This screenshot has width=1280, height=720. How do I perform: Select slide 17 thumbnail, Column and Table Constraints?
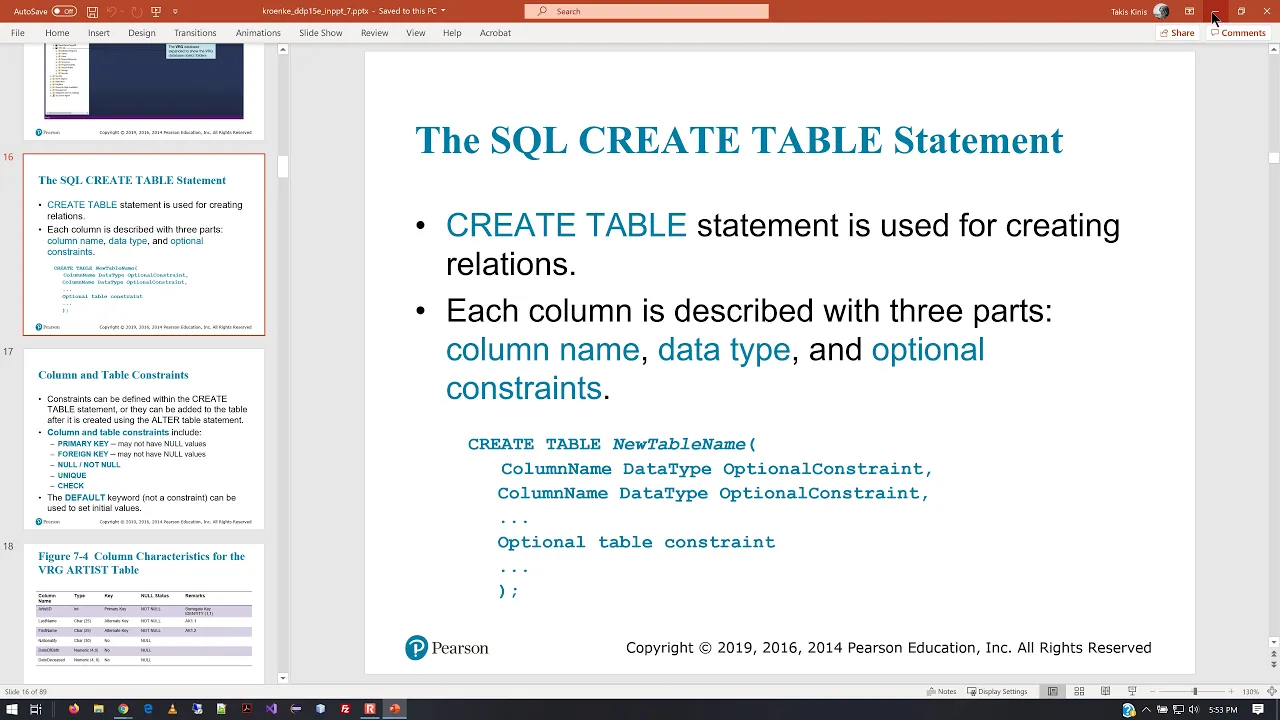coord(144,438)
